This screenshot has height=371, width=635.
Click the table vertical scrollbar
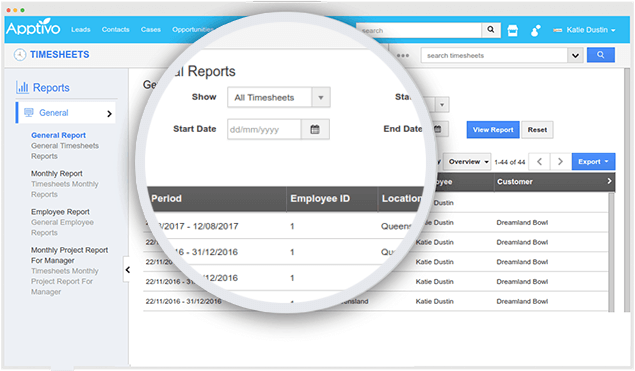click(612, 251)
